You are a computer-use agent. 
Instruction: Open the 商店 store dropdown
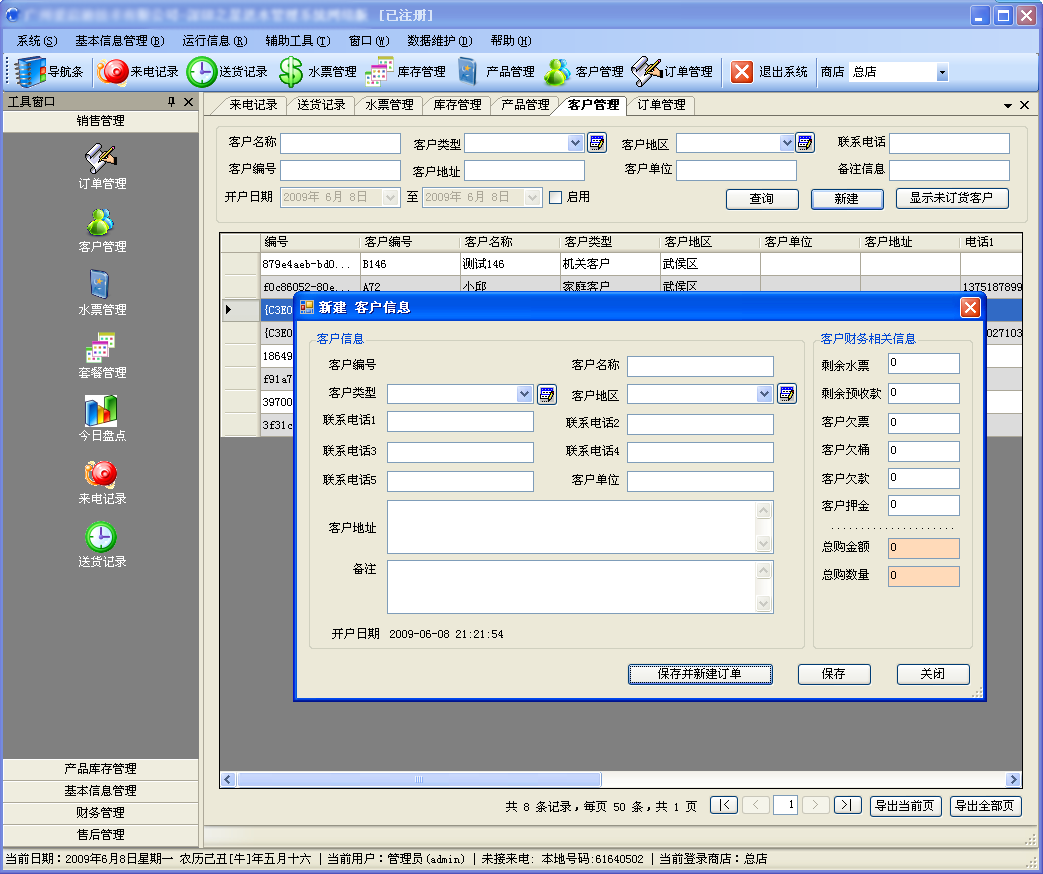(942, 72)
